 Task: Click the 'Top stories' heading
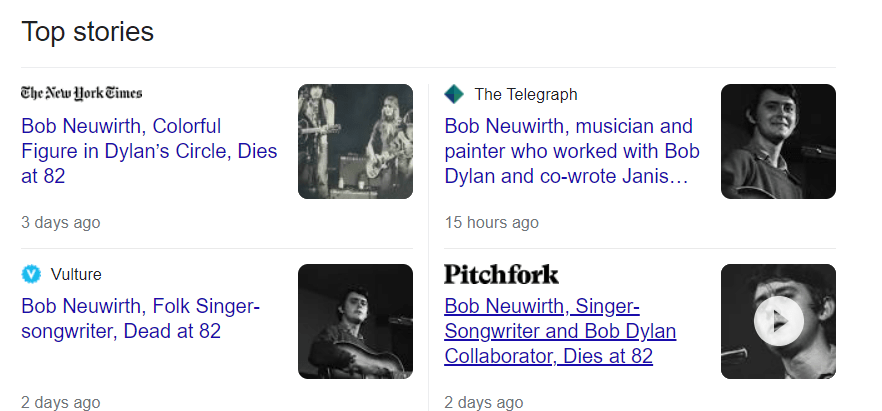[88, 32]
